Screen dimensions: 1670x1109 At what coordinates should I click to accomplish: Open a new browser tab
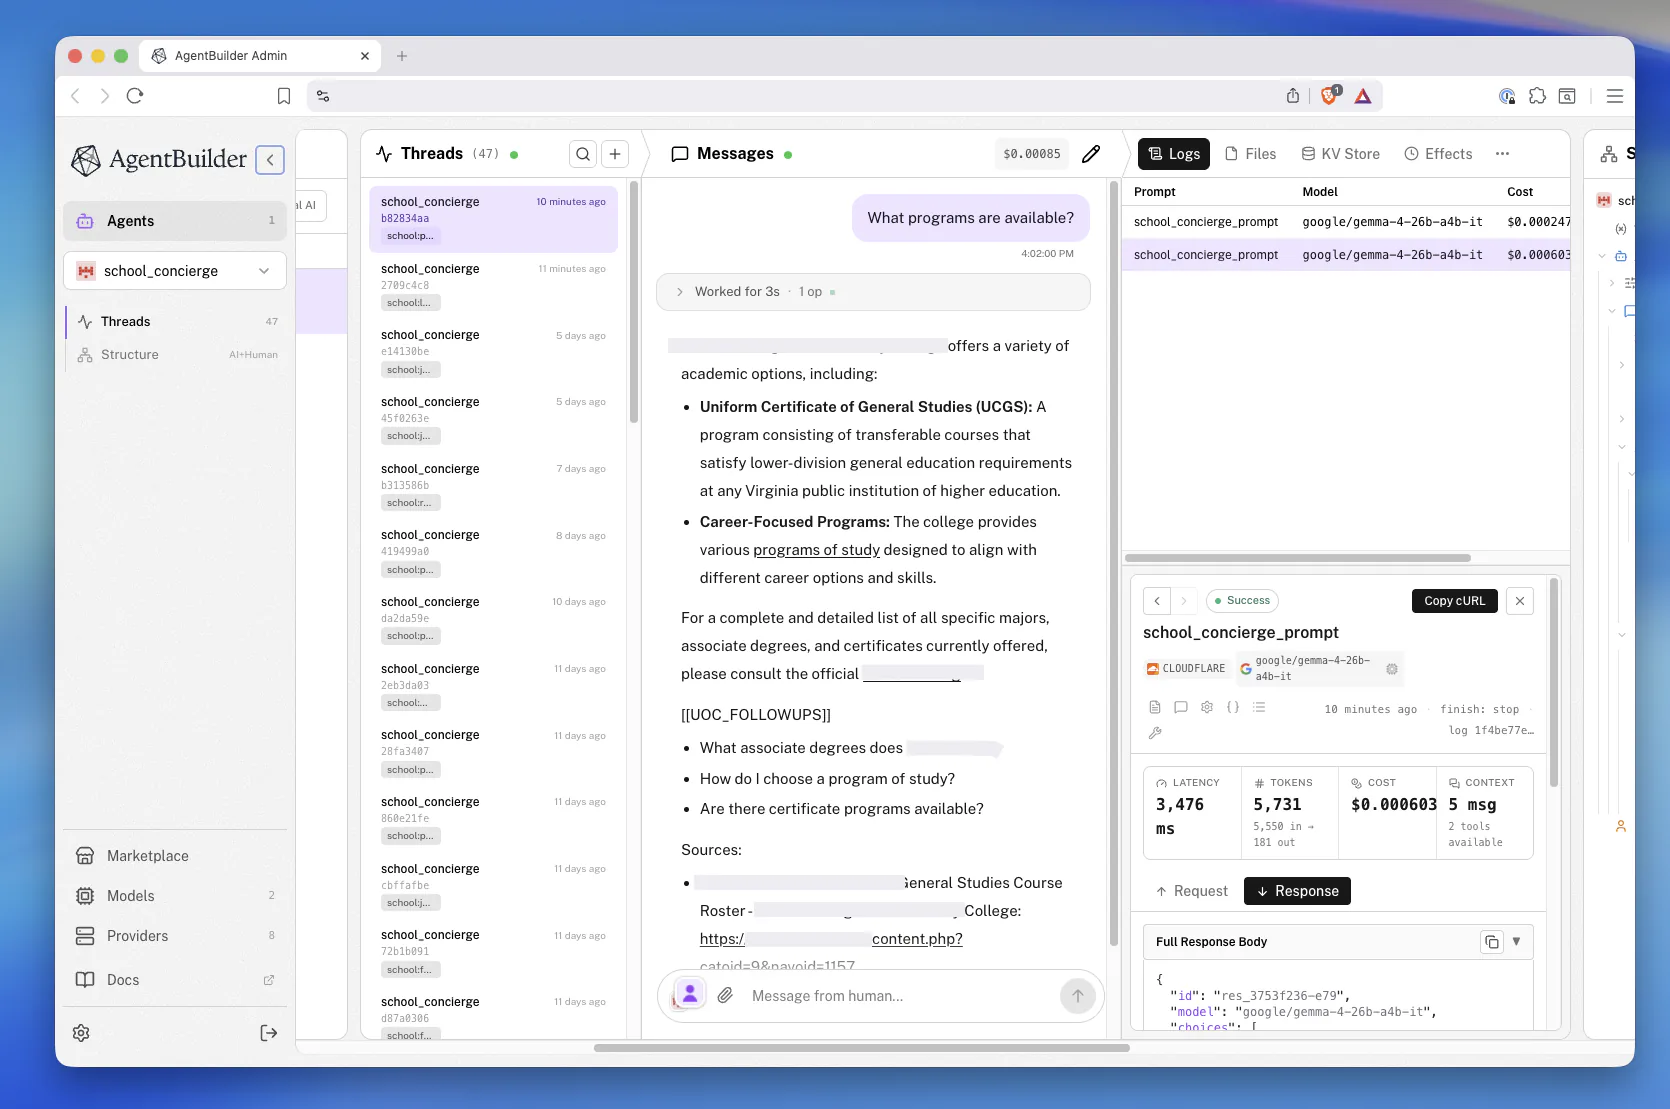(x=402, y=56)
